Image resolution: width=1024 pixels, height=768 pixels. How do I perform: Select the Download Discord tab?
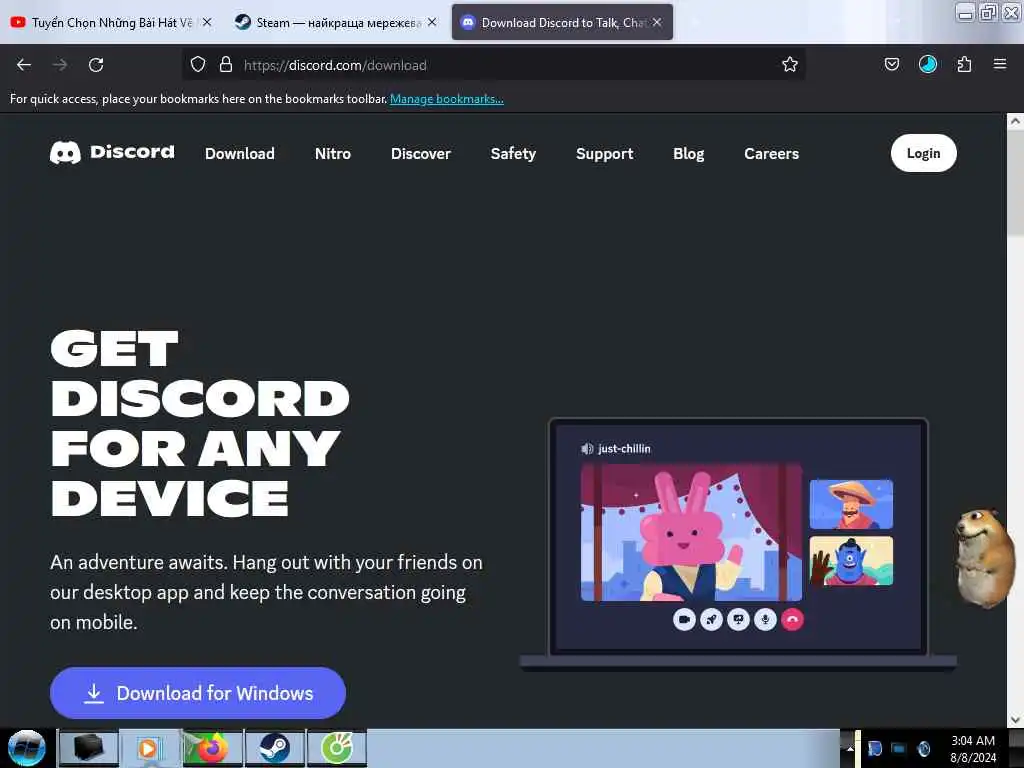click(562, 22)
